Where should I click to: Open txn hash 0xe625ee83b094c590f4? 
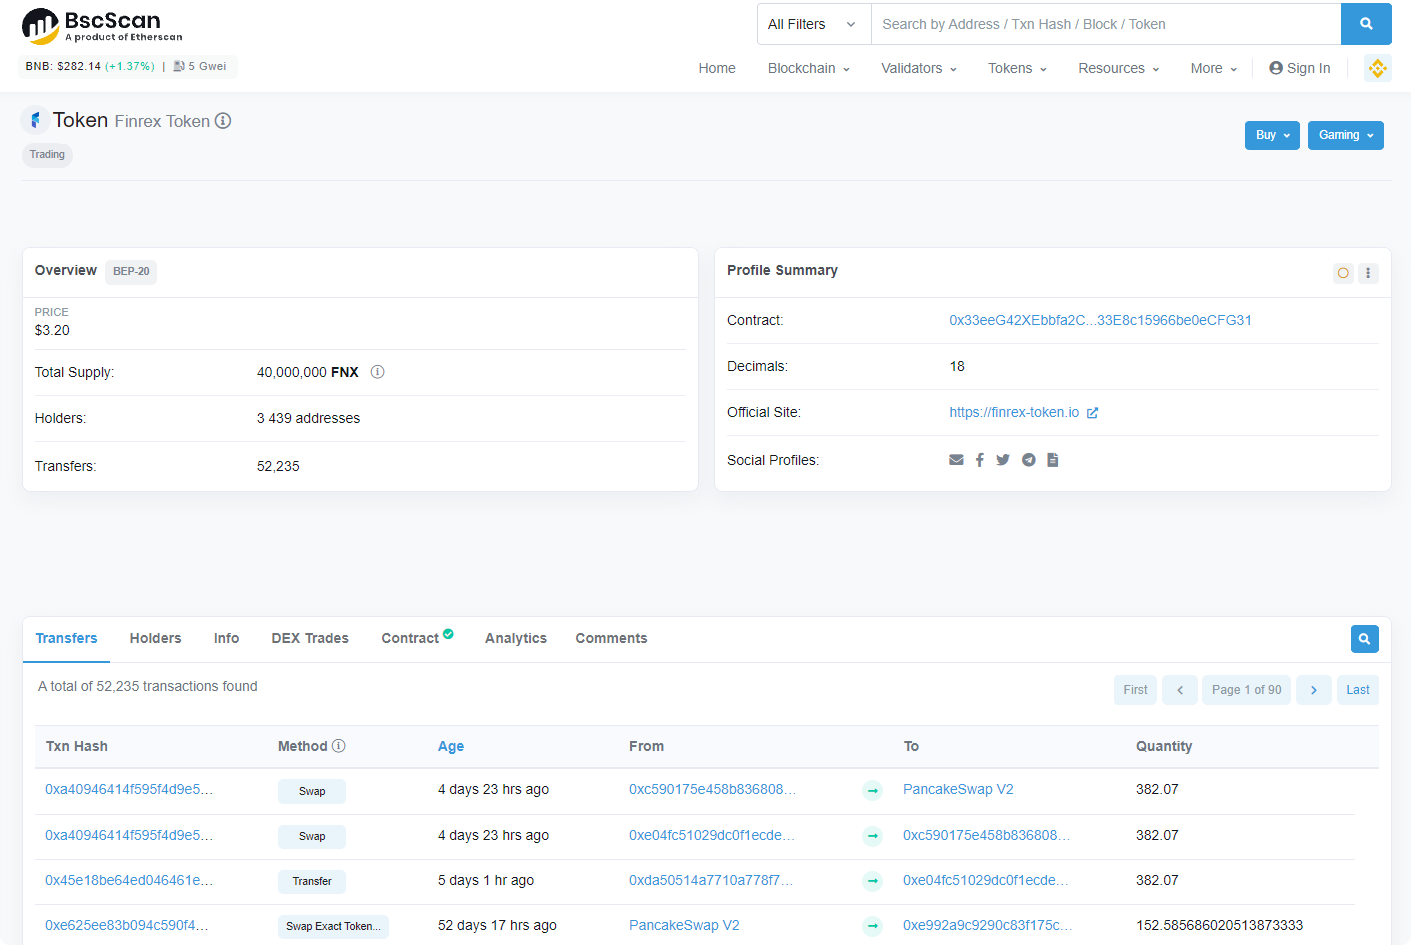pos(127,926)
